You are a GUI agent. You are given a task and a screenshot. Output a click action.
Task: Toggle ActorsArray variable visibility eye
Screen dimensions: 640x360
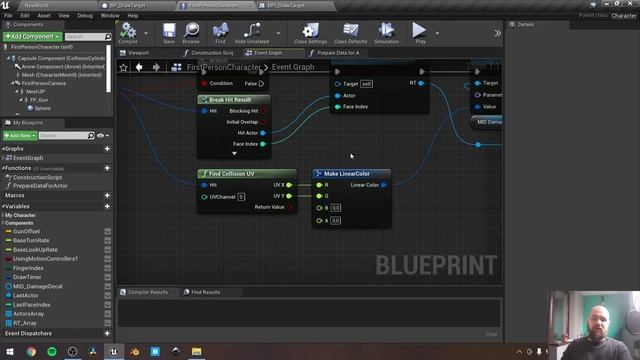point(108,314)
